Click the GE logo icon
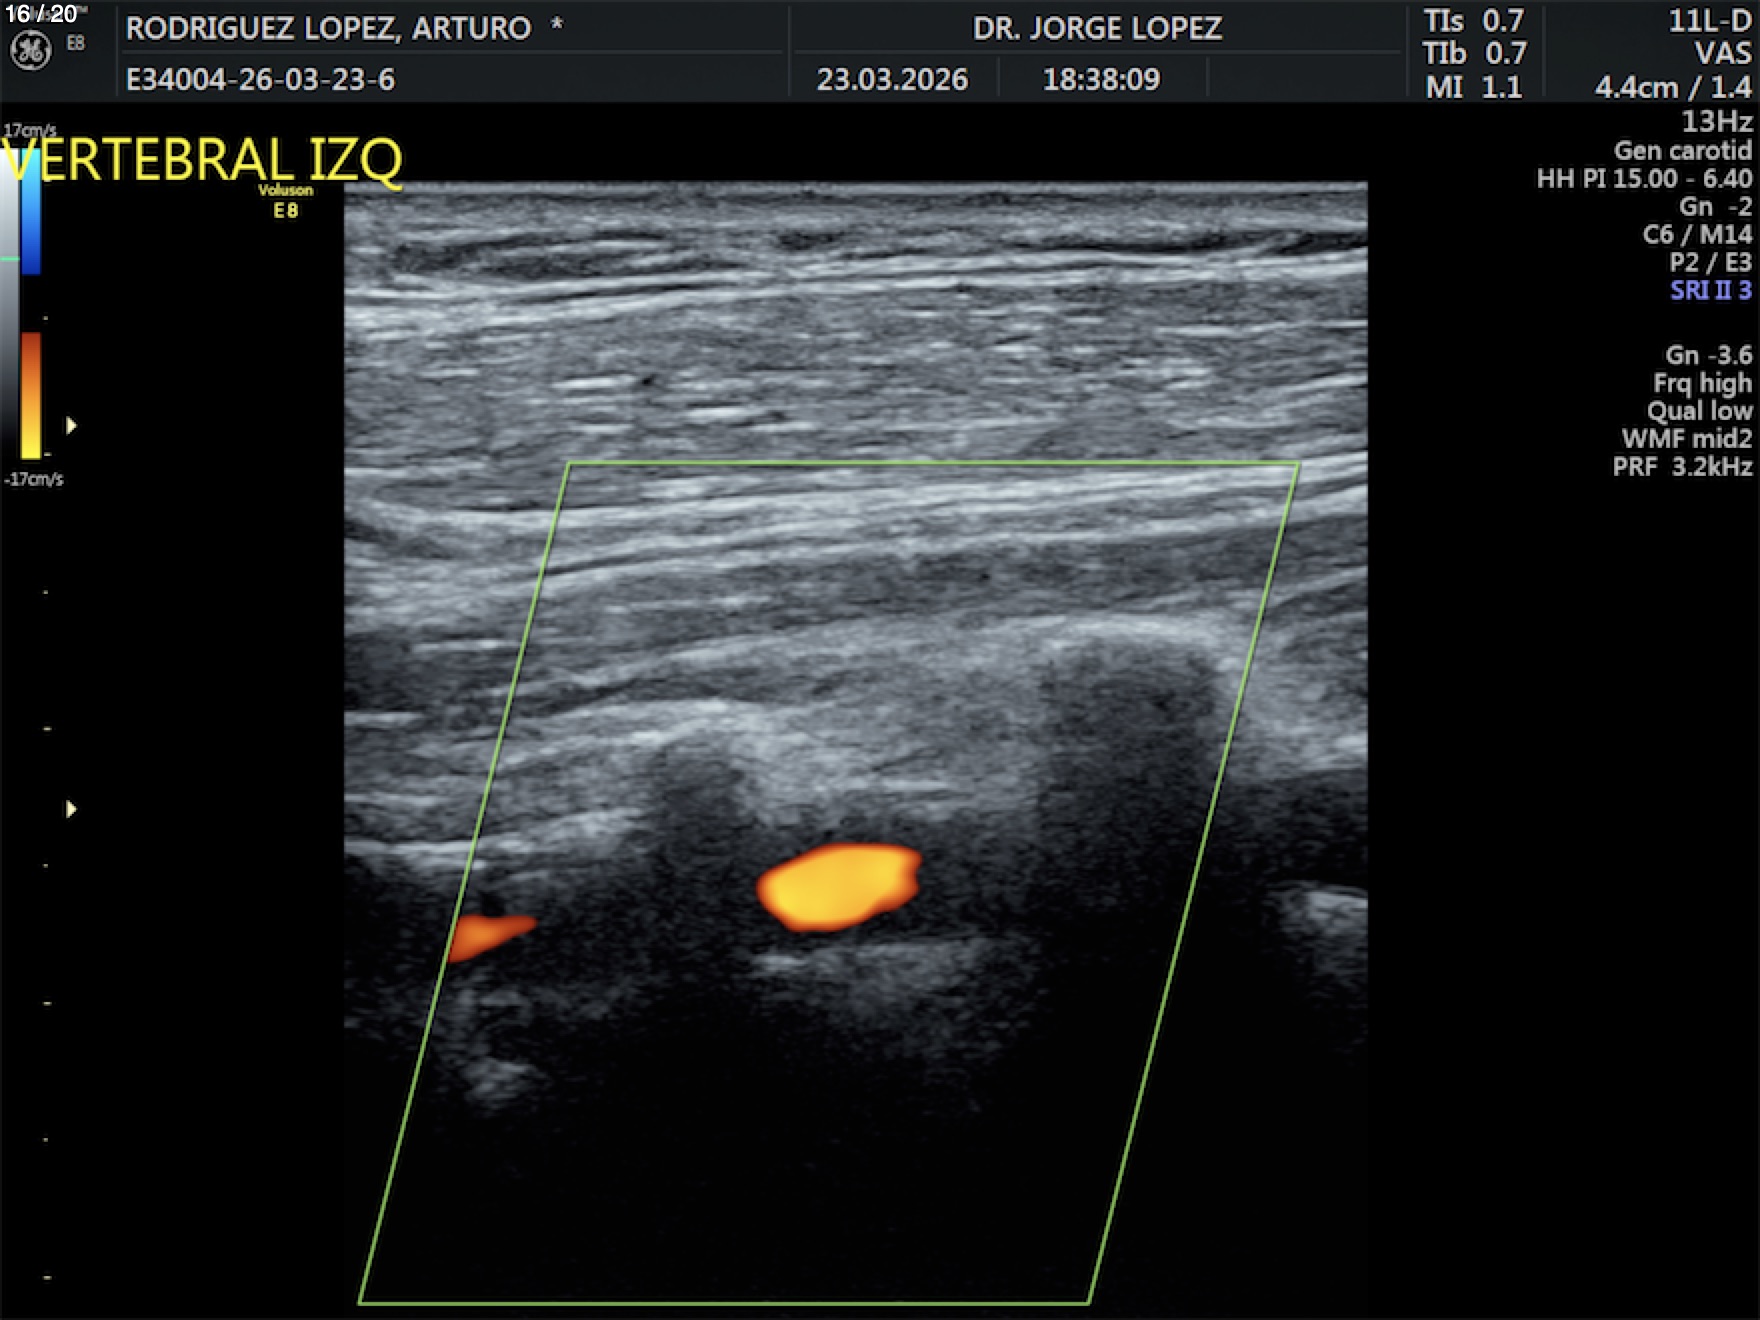This screenshot has height=1320, width=1760. coord(30,51)
